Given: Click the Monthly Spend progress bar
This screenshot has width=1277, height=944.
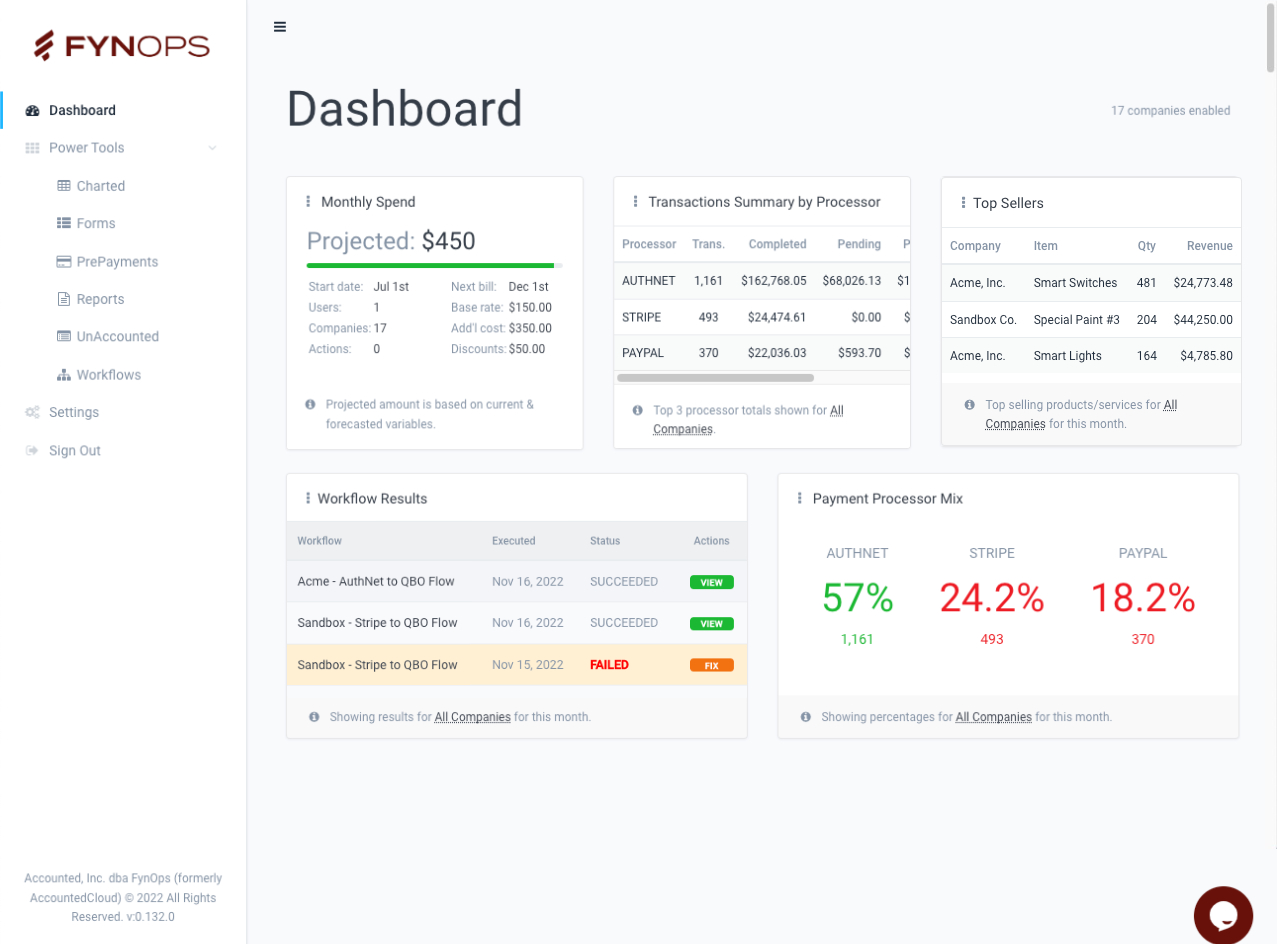Looking at the screenshot, I should (x=435, y=266).
